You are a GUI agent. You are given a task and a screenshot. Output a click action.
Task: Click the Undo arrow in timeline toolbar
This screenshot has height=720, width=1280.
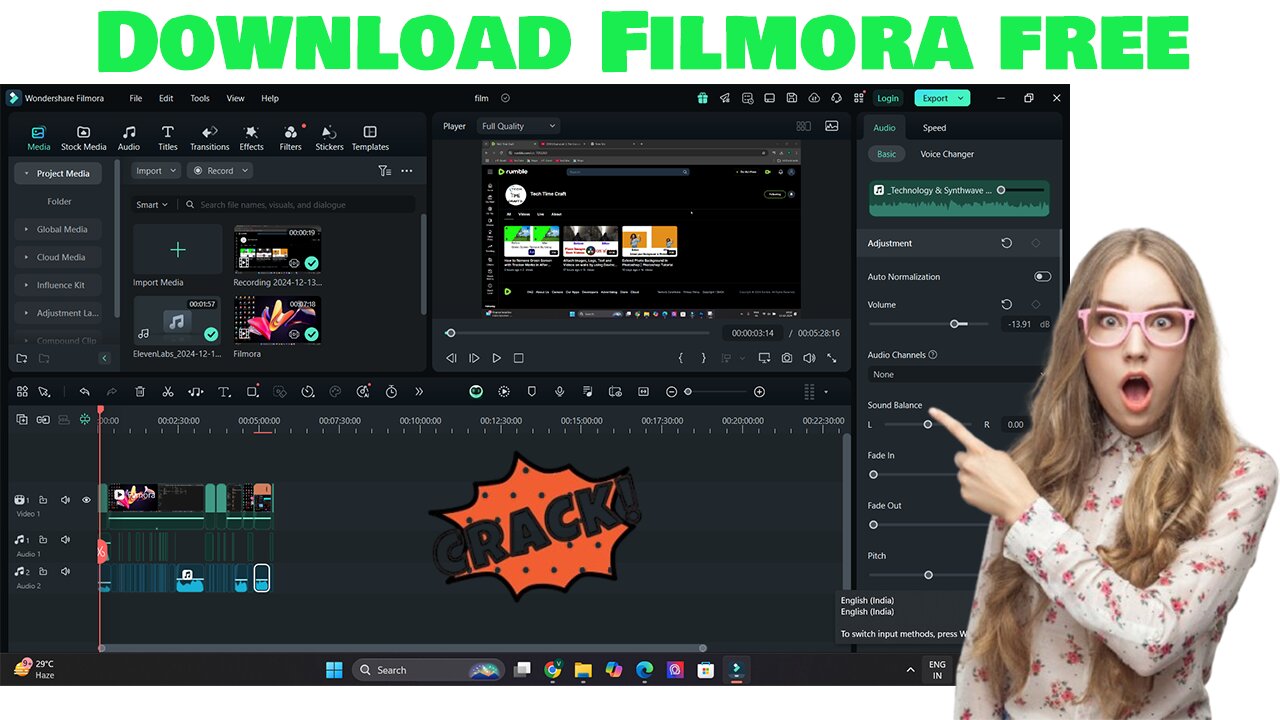(85, 392)
